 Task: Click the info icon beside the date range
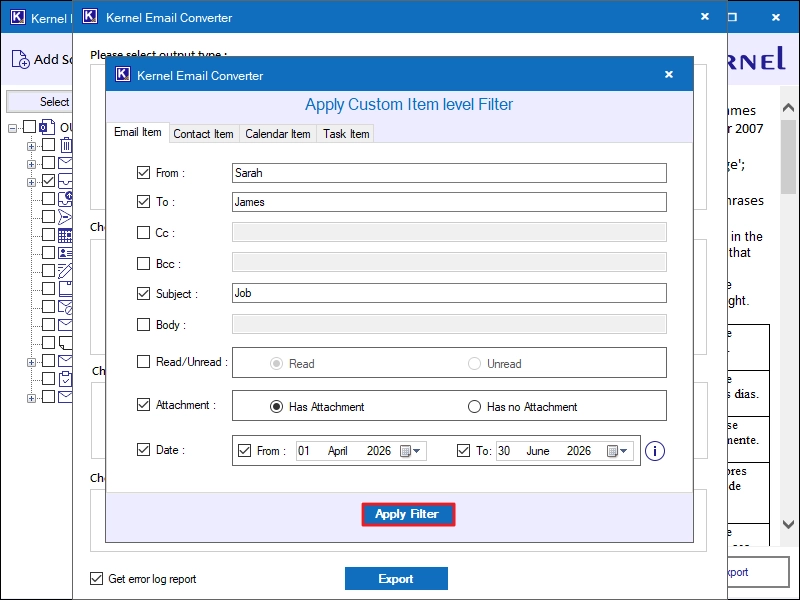tap(655, 451)
